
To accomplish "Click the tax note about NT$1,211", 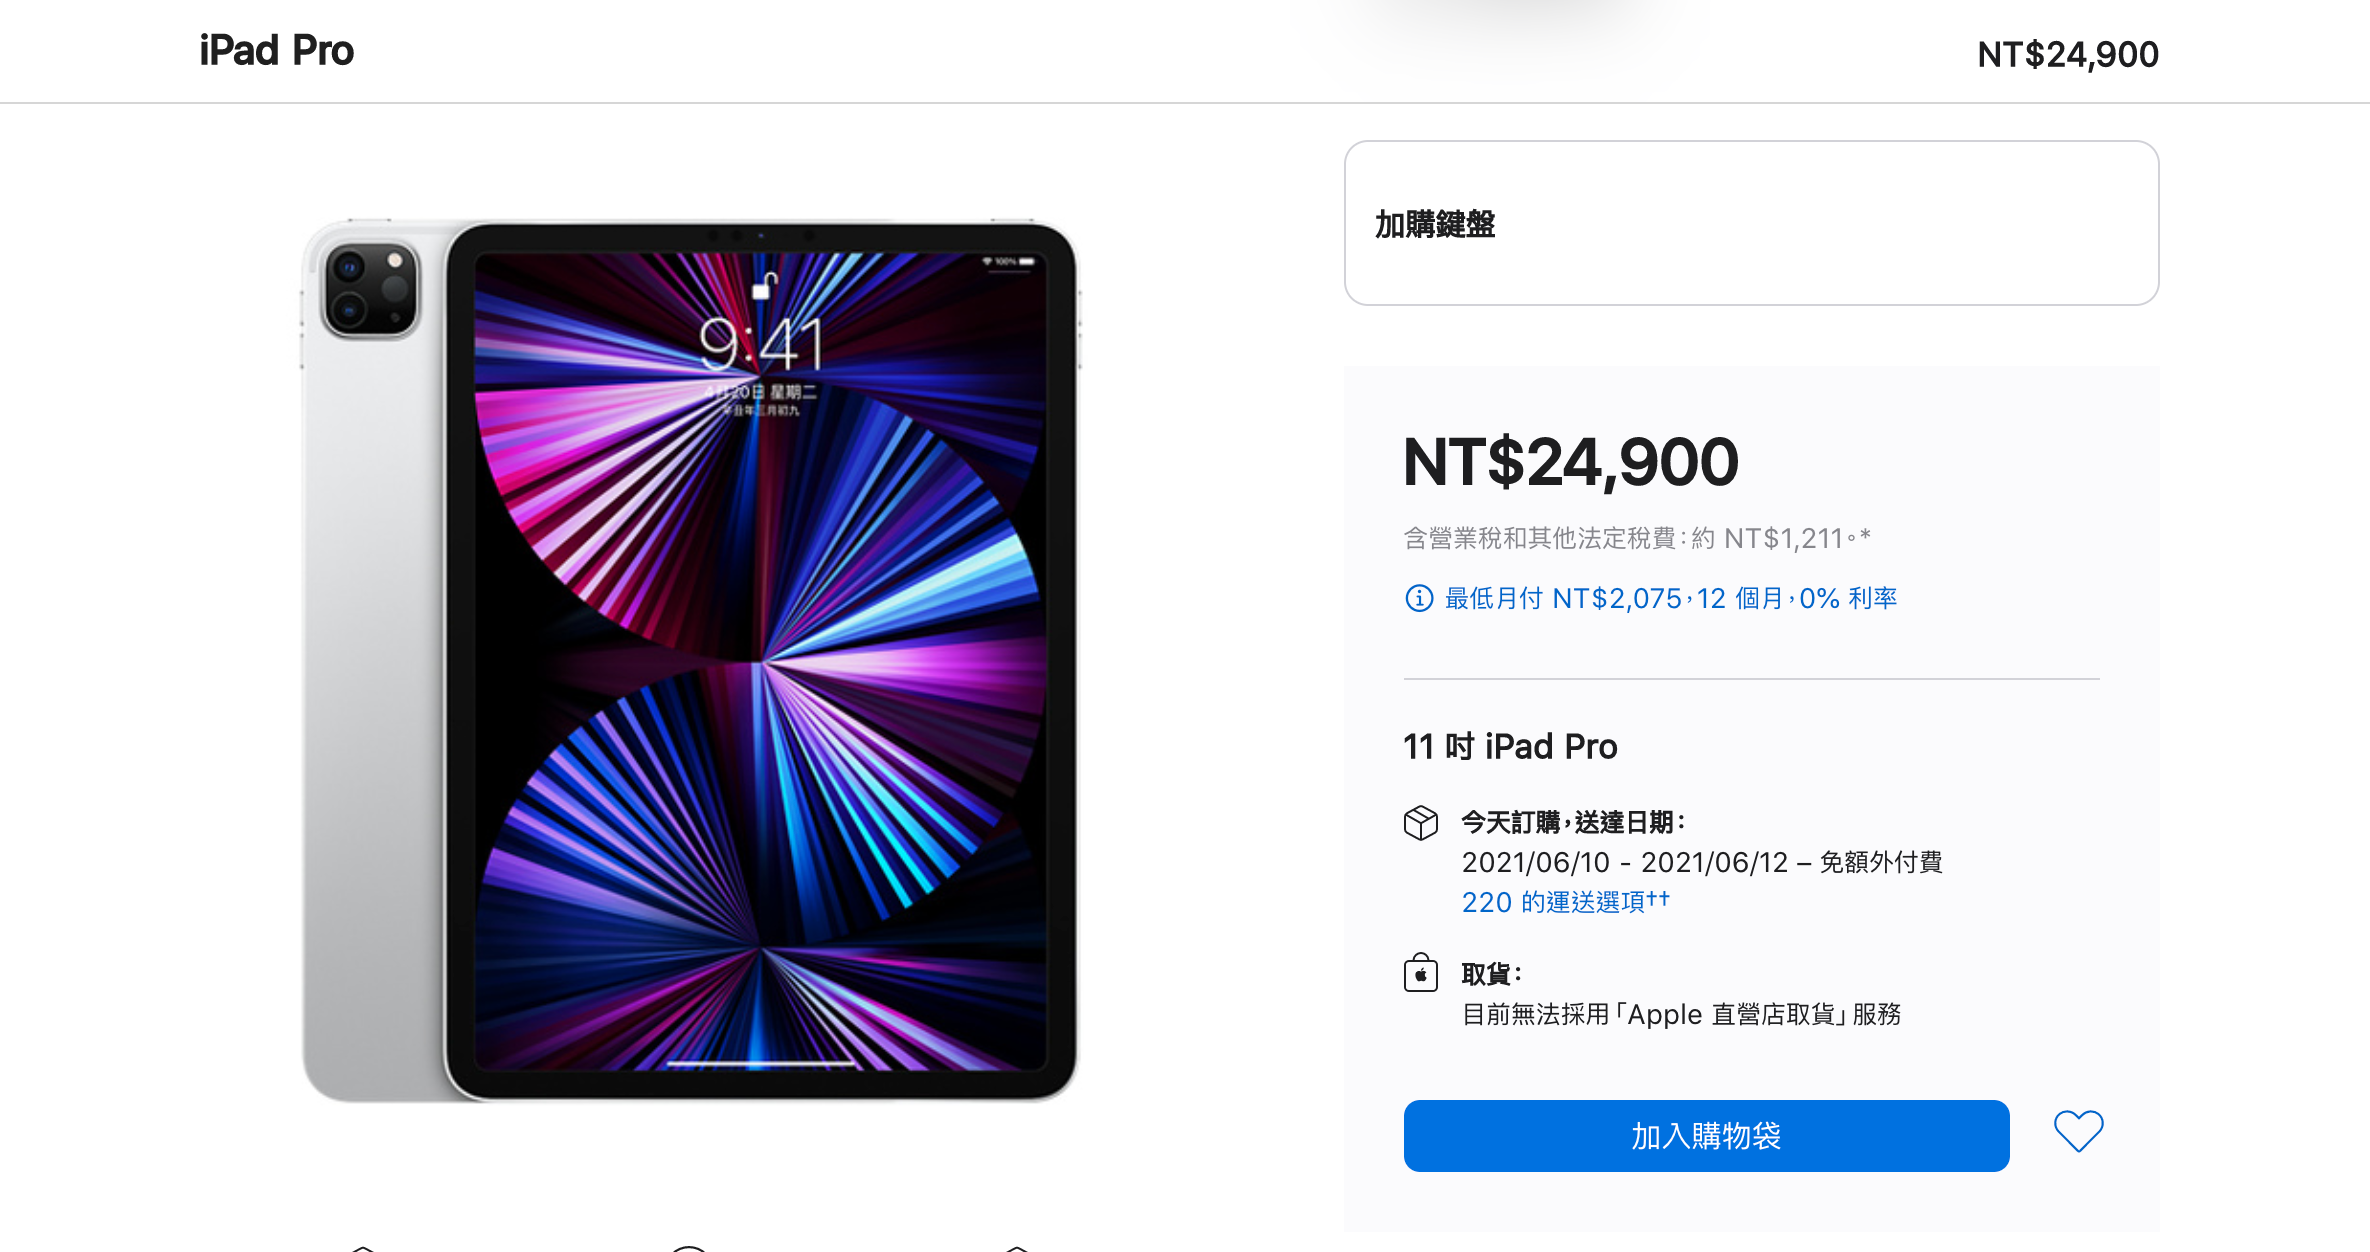I will pos(1637,538).
